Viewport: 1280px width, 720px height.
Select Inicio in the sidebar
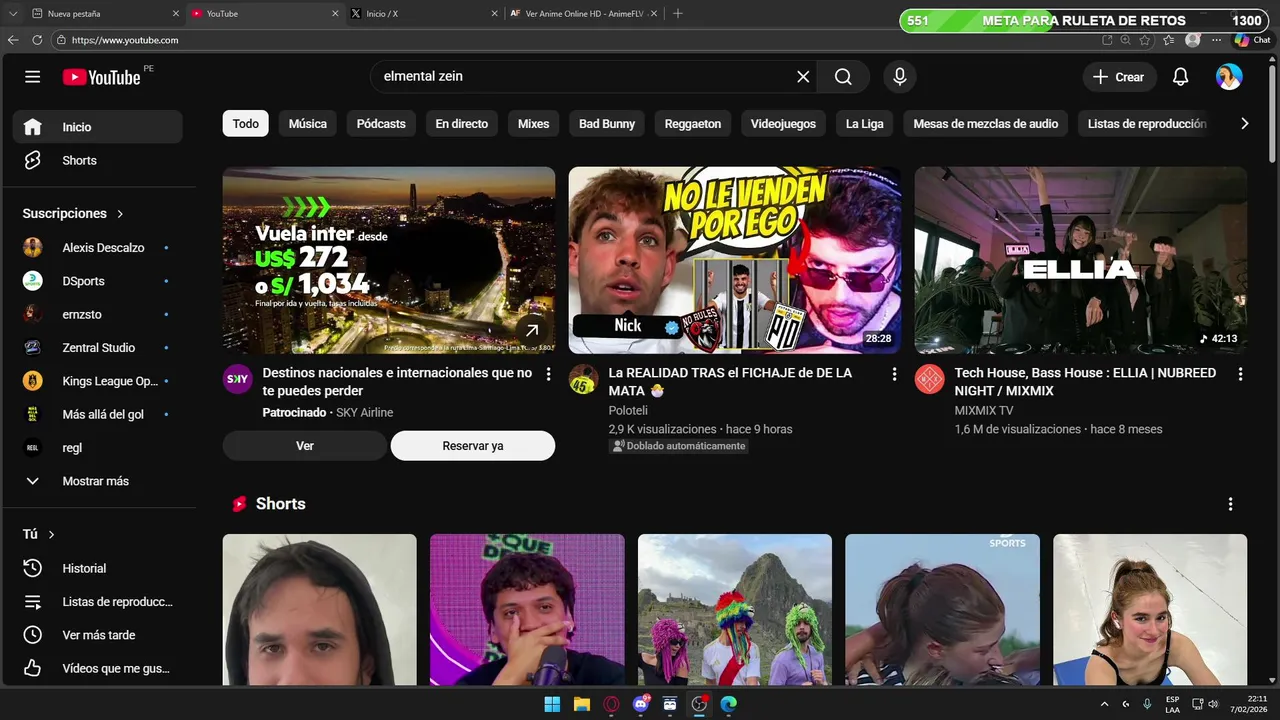(x=97, y=127)
